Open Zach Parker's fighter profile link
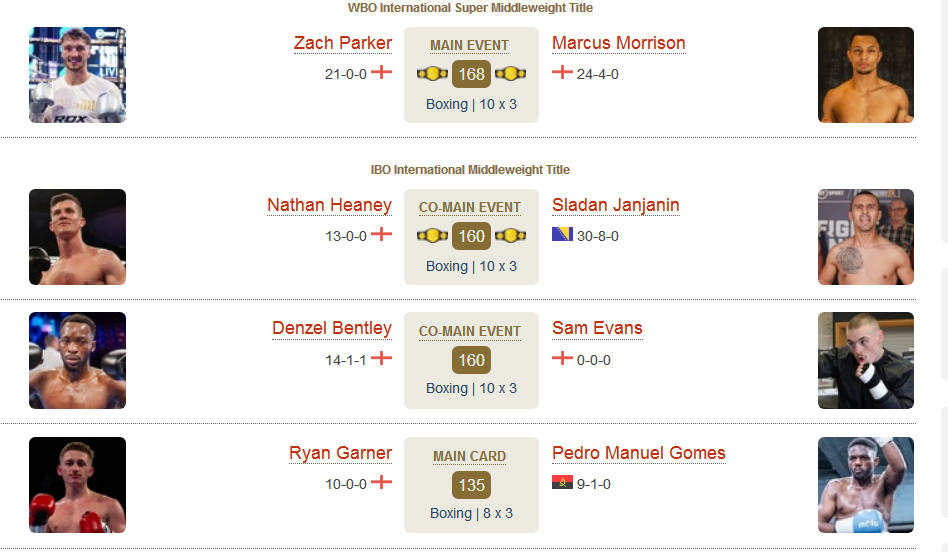 343,44
